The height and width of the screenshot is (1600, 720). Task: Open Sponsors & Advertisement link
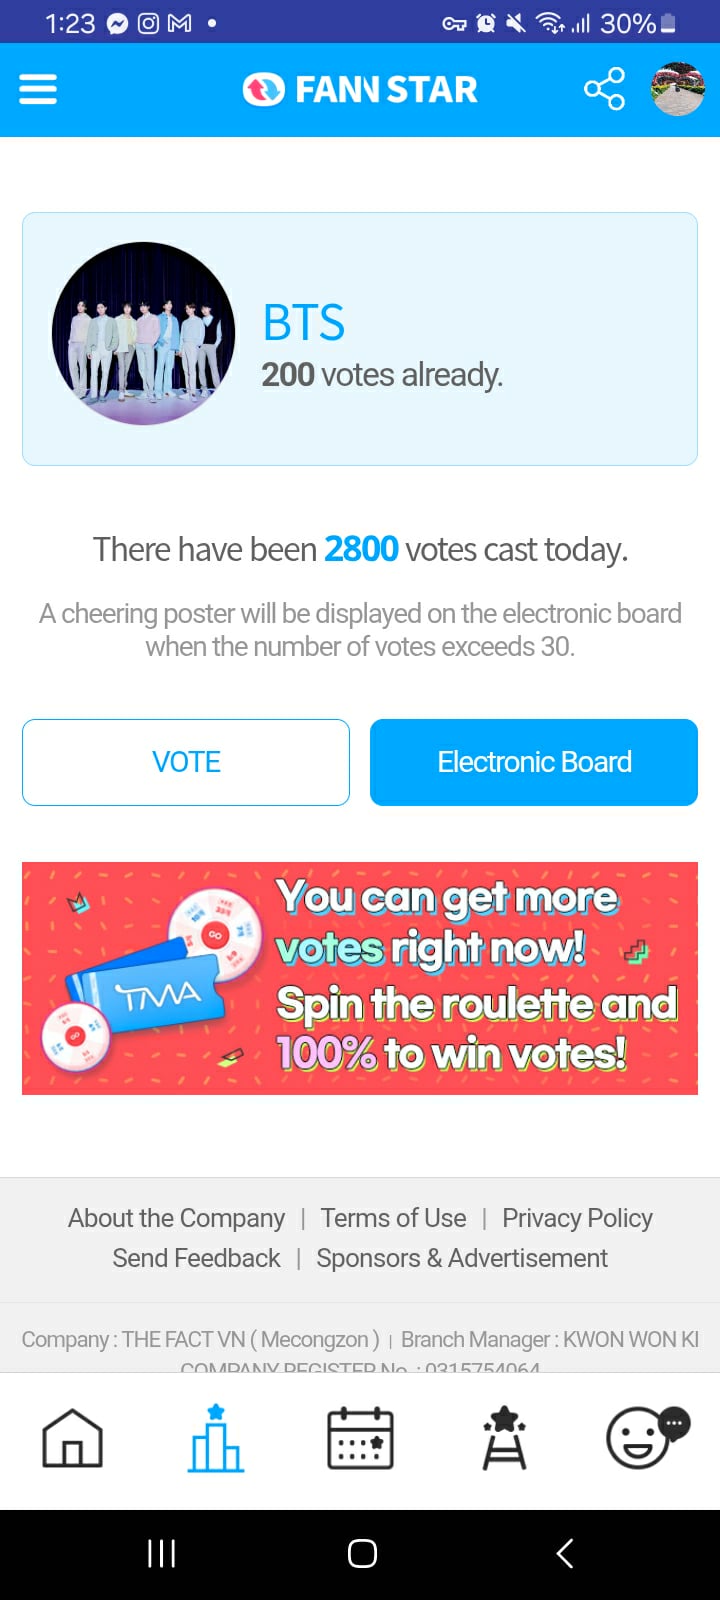(462, 1258)
